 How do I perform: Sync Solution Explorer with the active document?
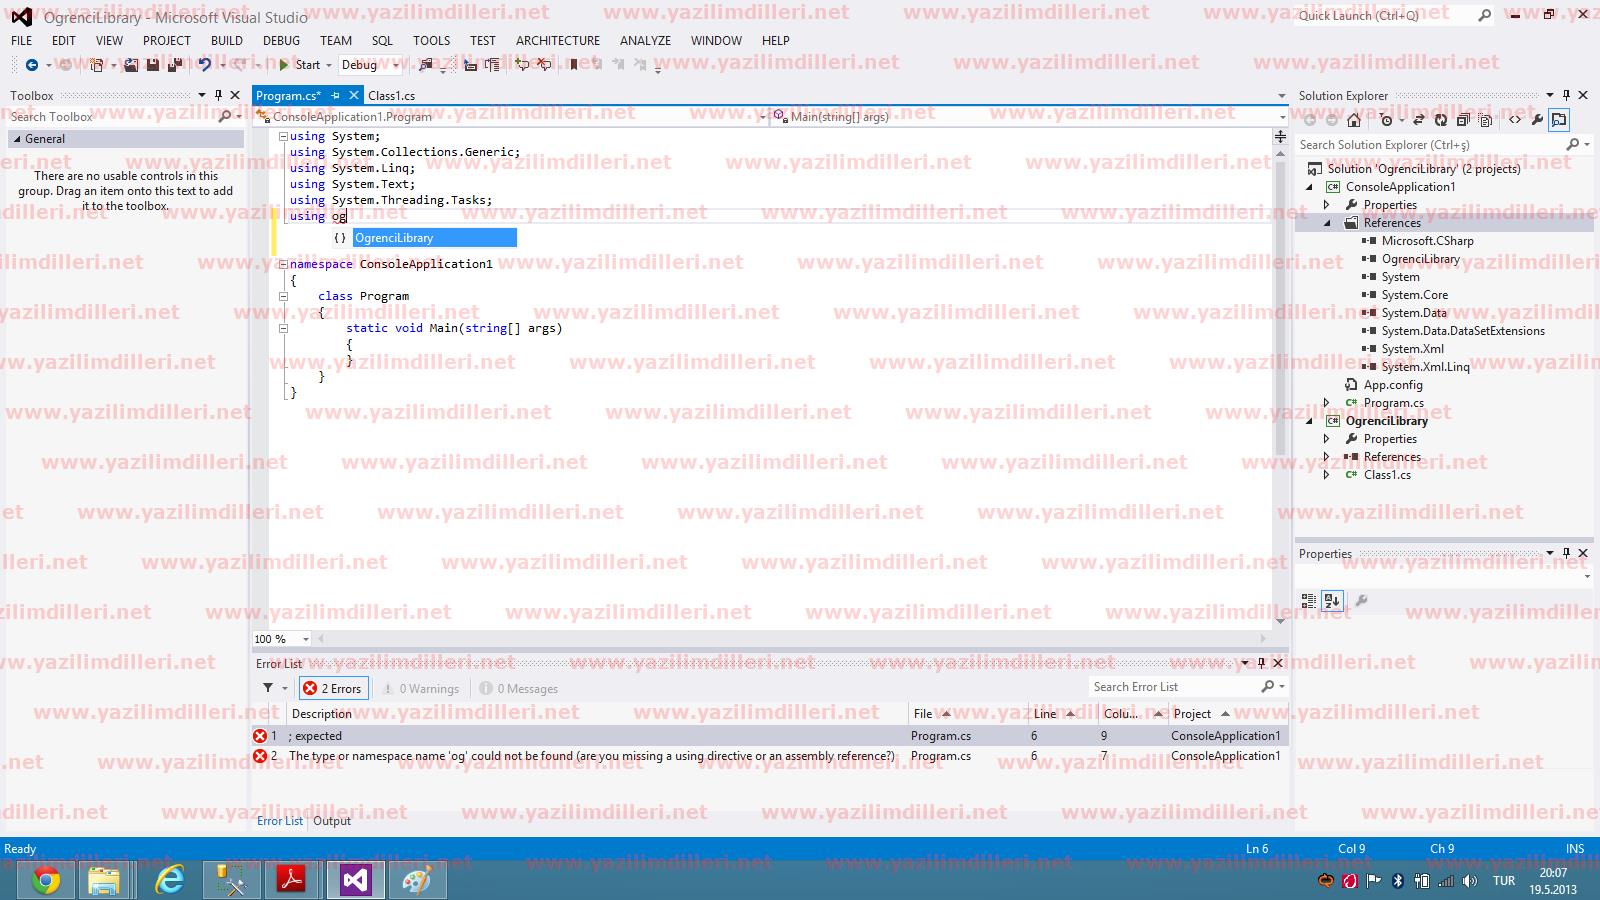coord(1418,120)
